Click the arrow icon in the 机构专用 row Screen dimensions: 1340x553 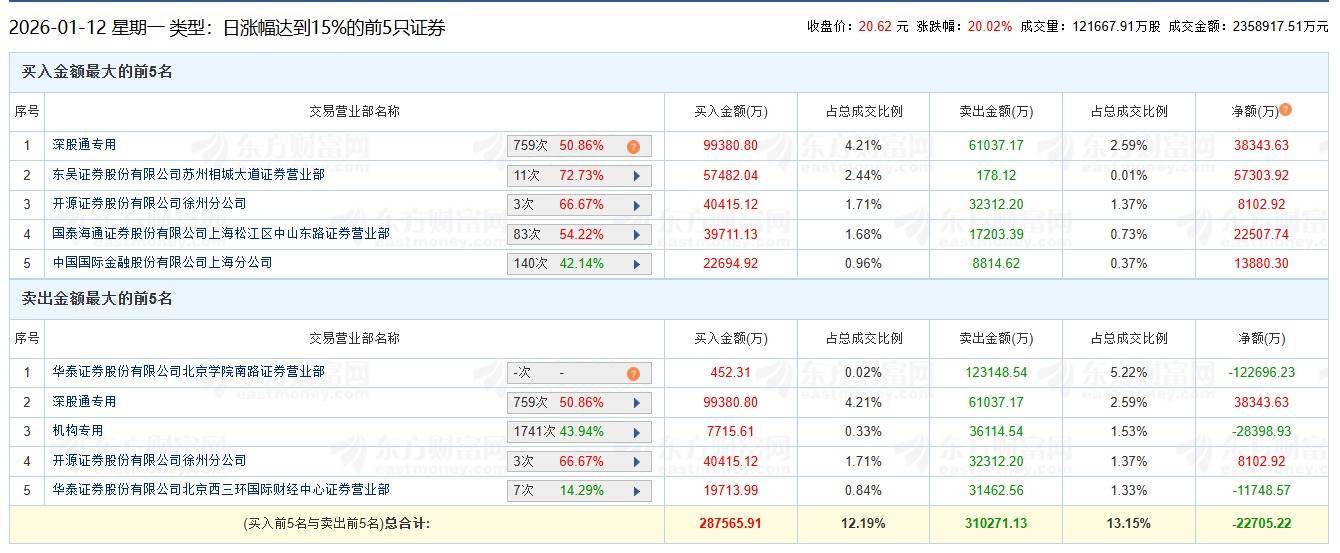[x=636, y=432]
